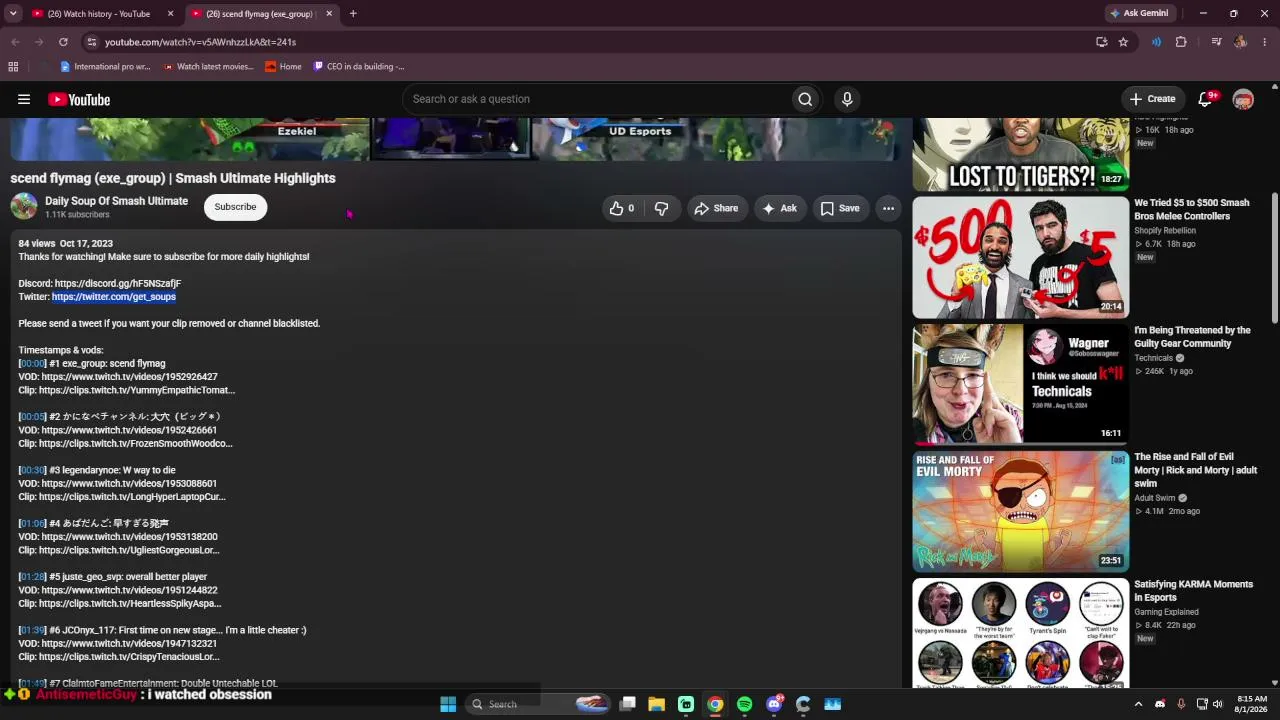Click the page vertical scrollbar

[x=1274, y=257]
